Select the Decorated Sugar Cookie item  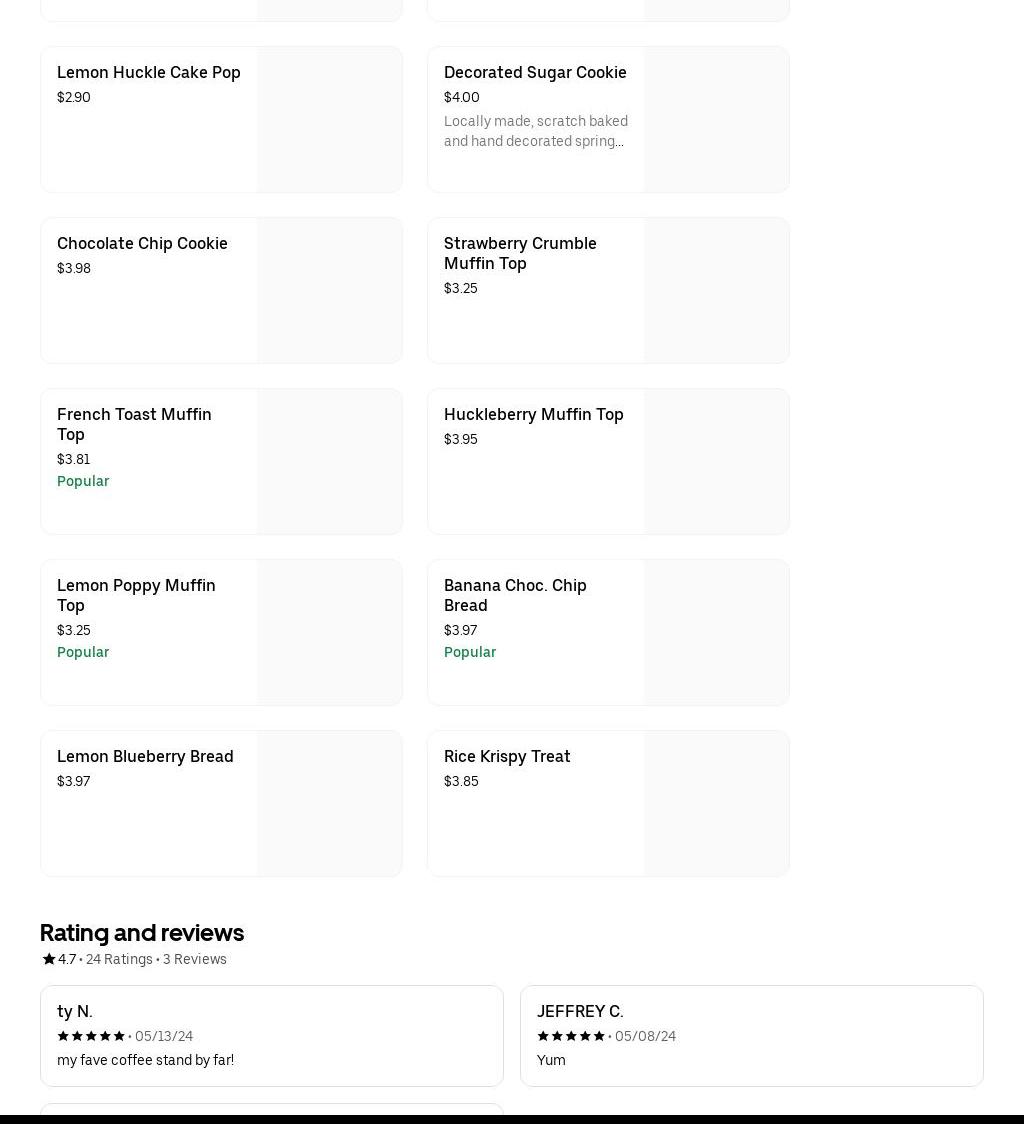535,73
